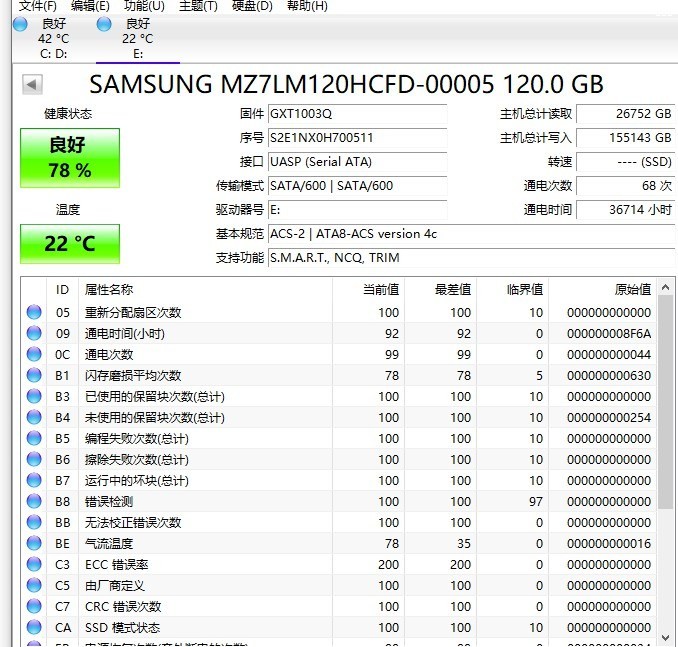Viewport: 678px width, 647px height.
Task: Click the transfer mode field SATA/600 | SATA/600
Action: click(358, 186)
